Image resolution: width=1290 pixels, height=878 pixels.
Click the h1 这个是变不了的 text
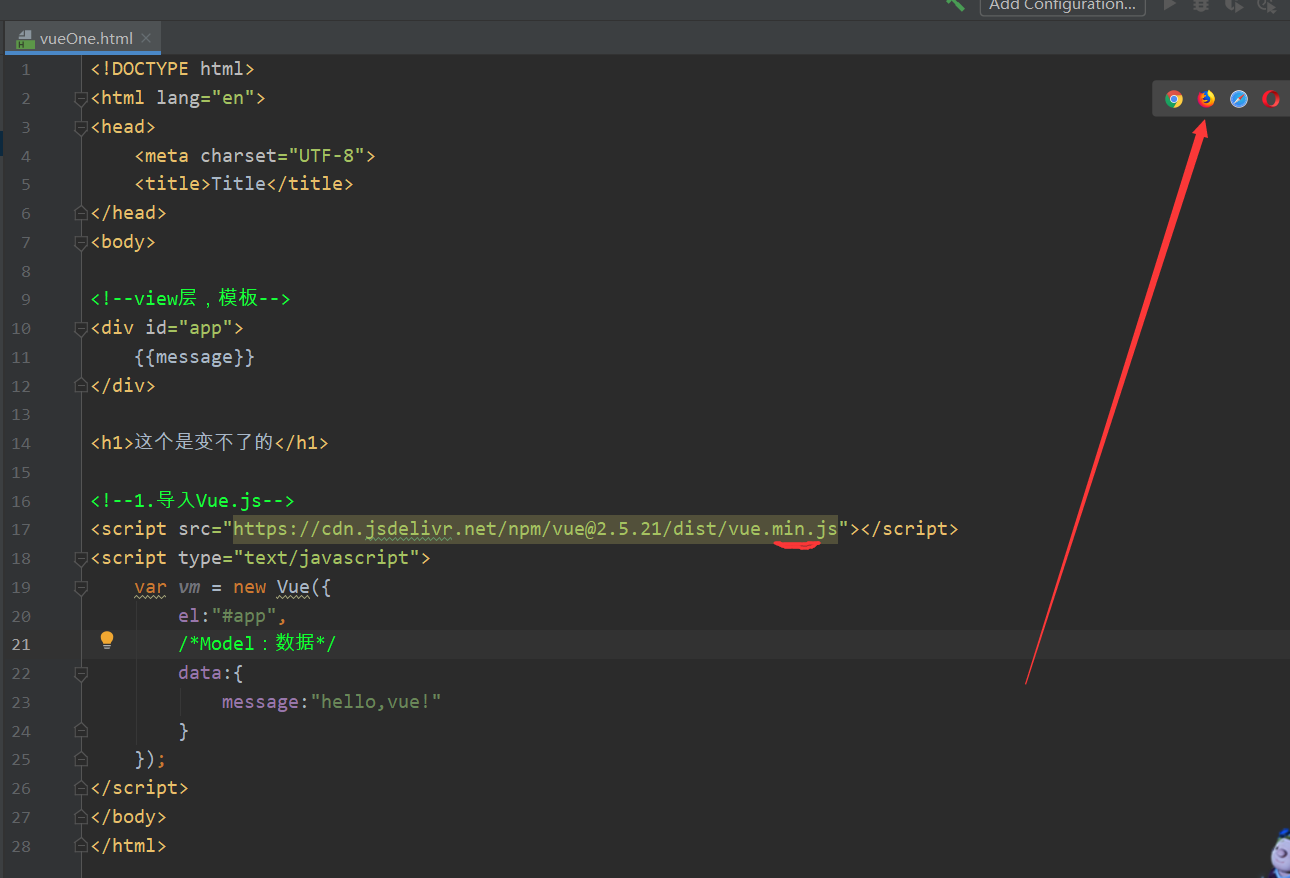coord(204,442)
